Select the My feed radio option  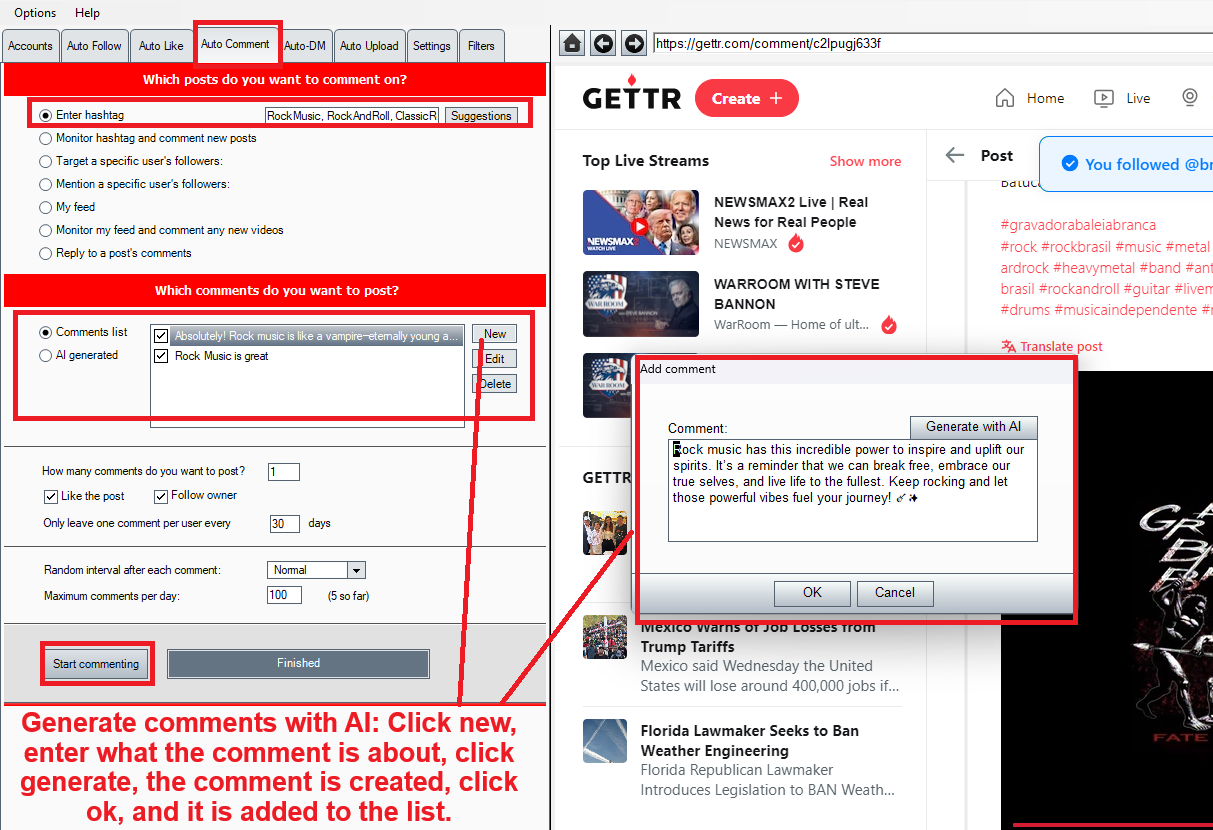click(45, 208)
